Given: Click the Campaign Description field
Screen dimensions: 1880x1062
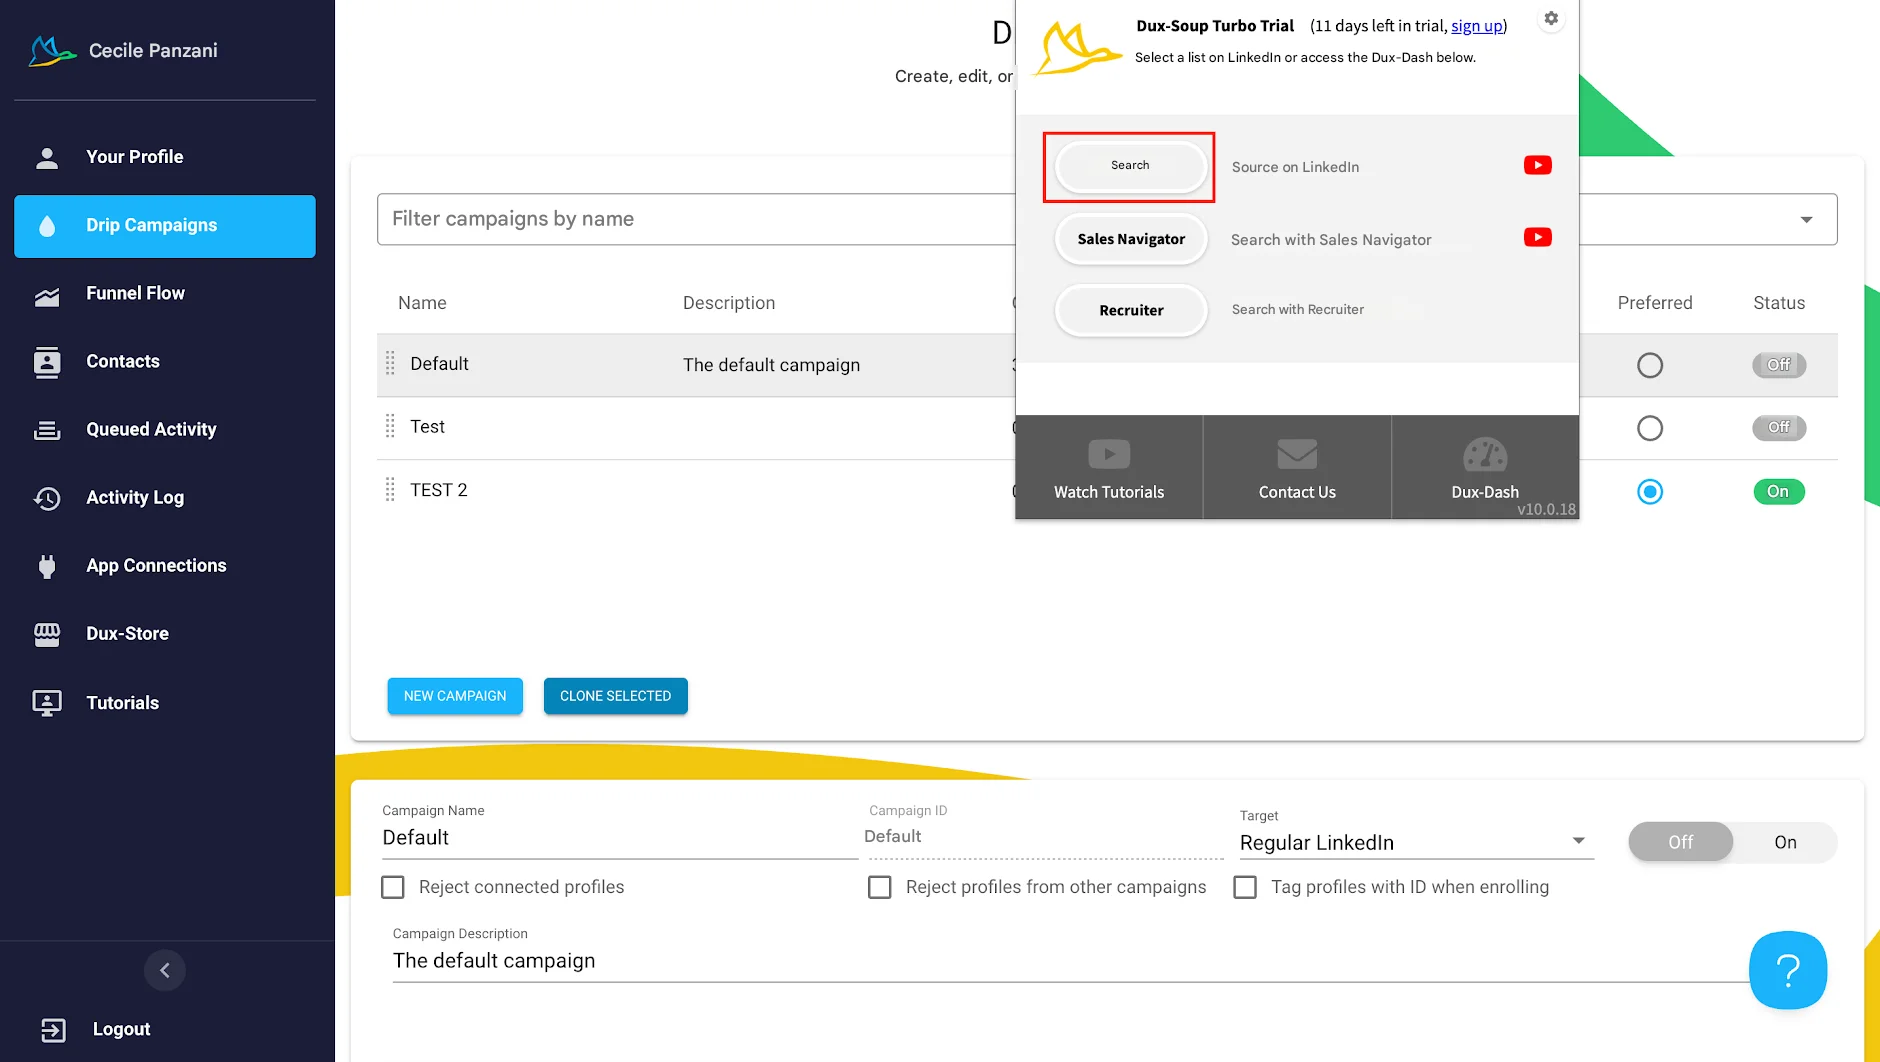Looking at the screenshot, I should click(1070, 961).
